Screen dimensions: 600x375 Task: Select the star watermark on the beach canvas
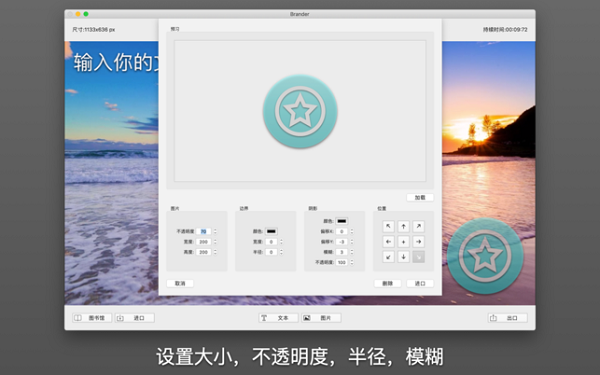(485, 256)
